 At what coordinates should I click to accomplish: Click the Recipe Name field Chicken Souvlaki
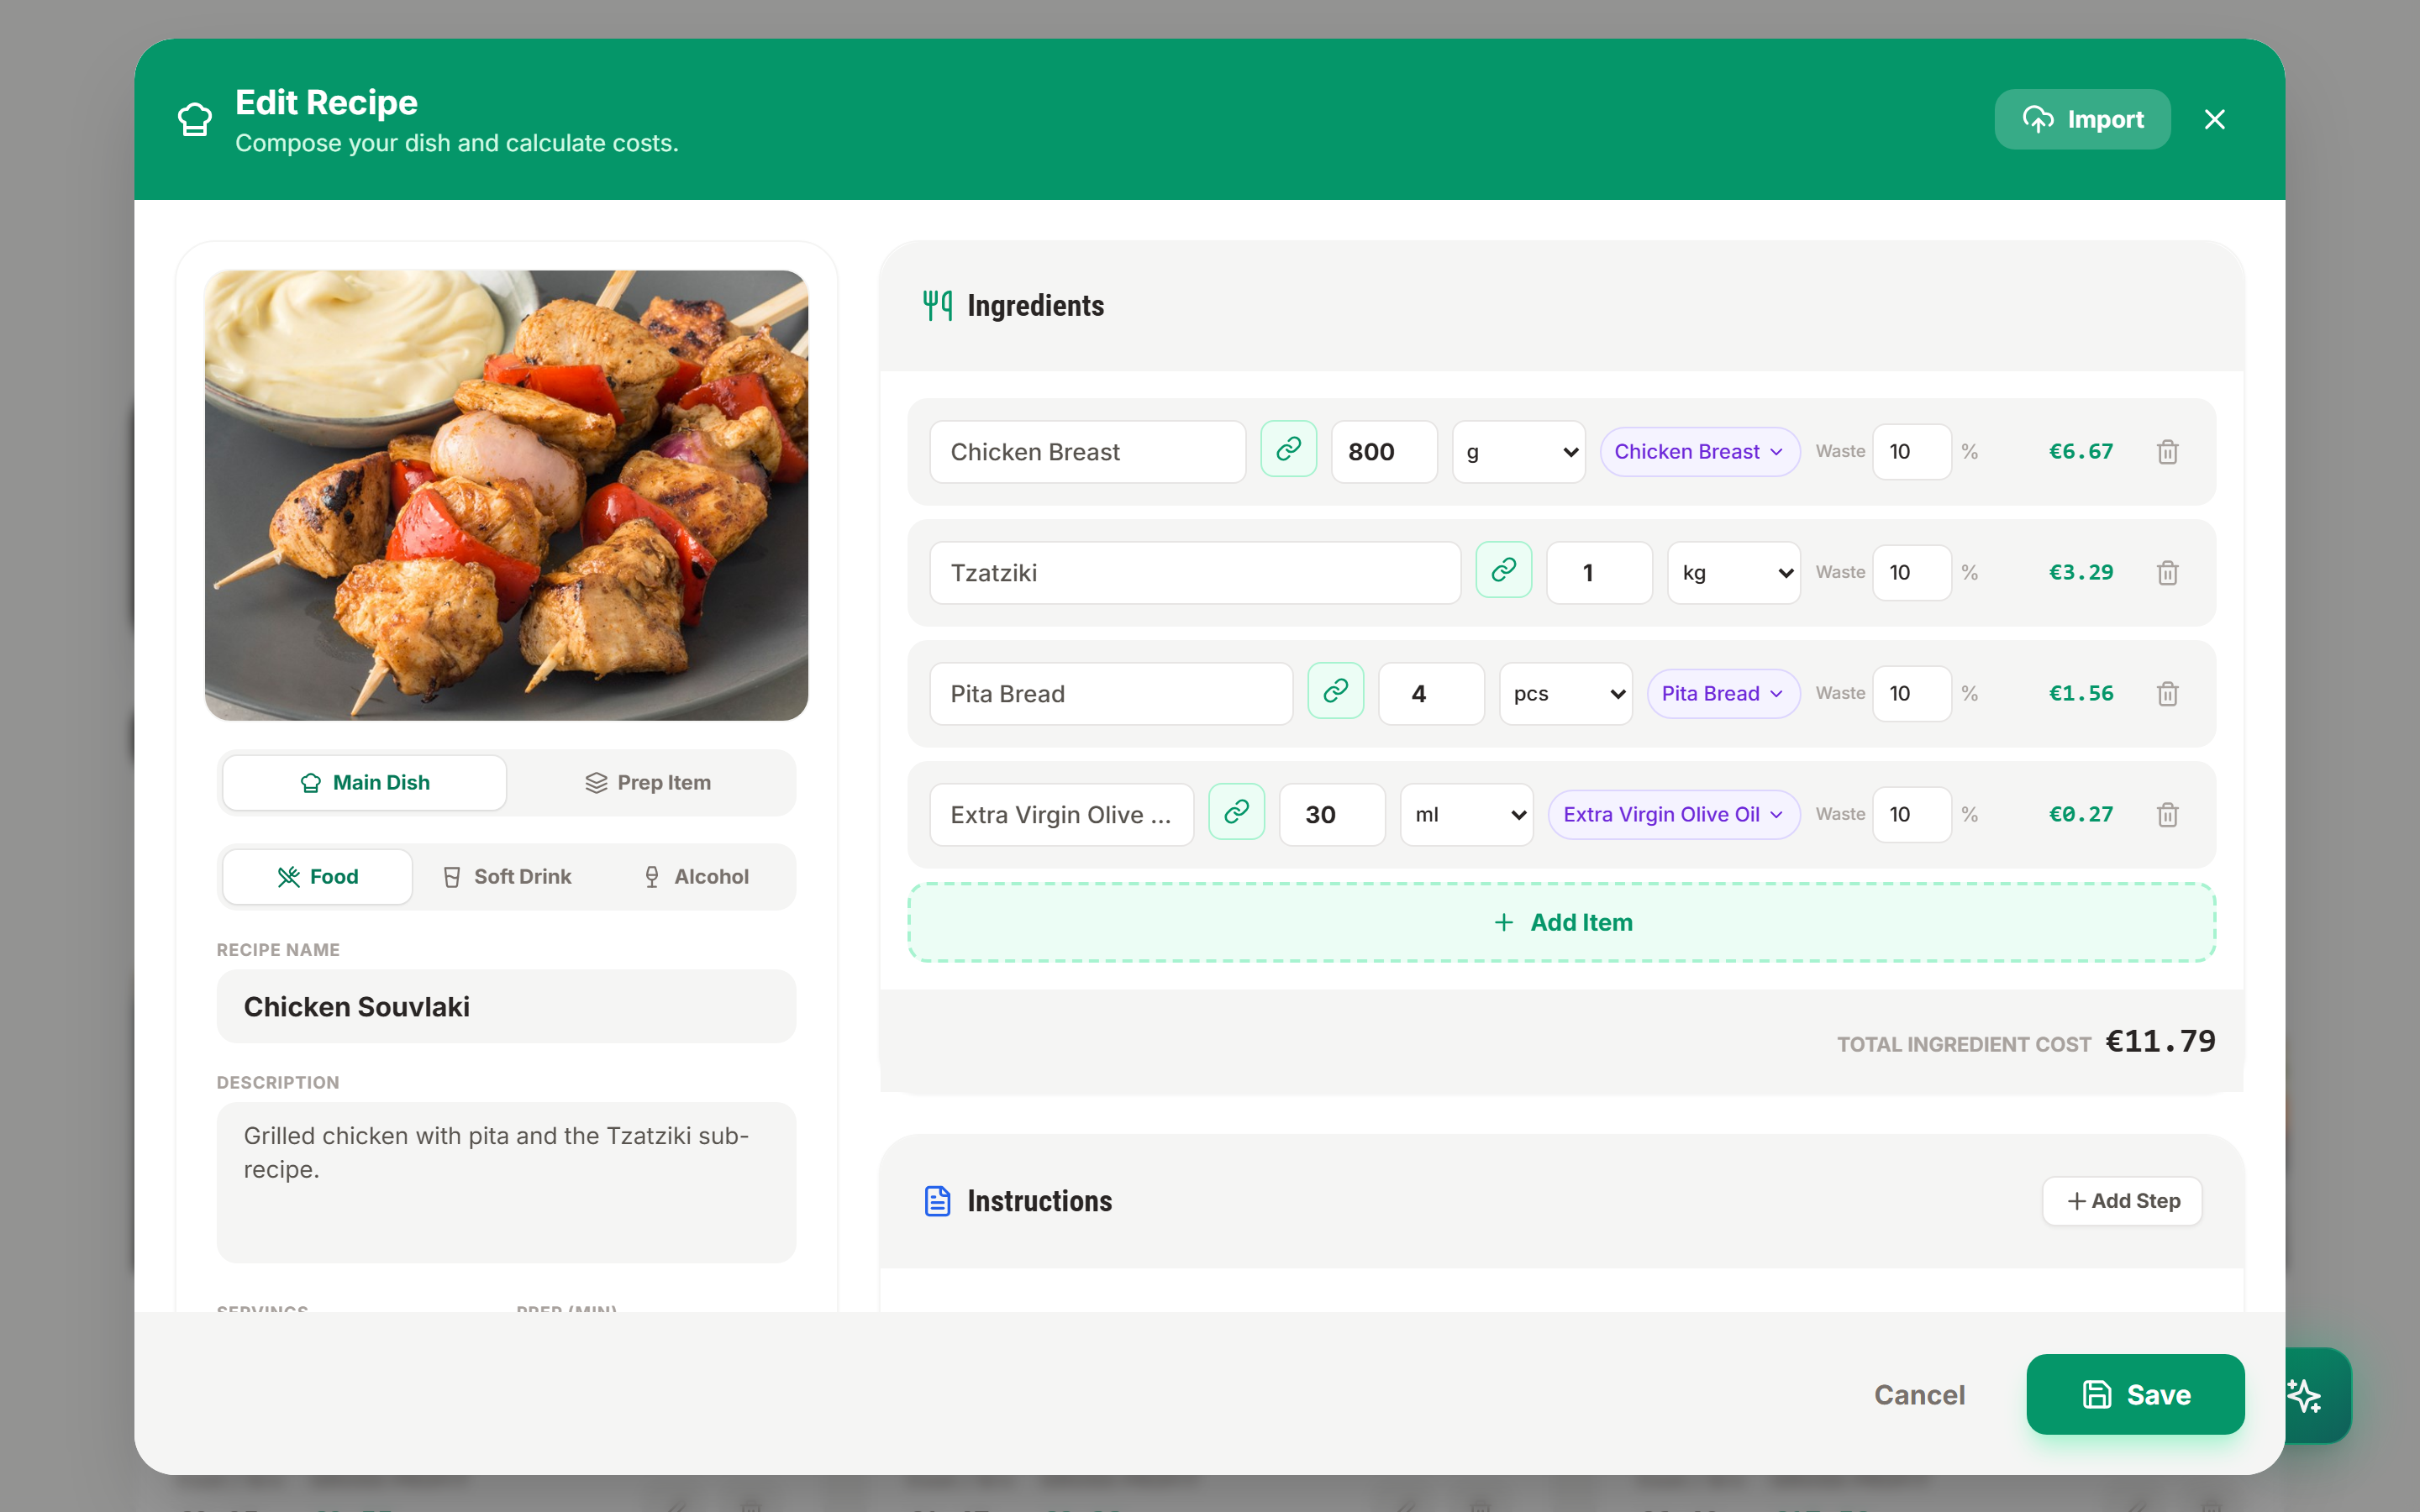(506, 1007)
